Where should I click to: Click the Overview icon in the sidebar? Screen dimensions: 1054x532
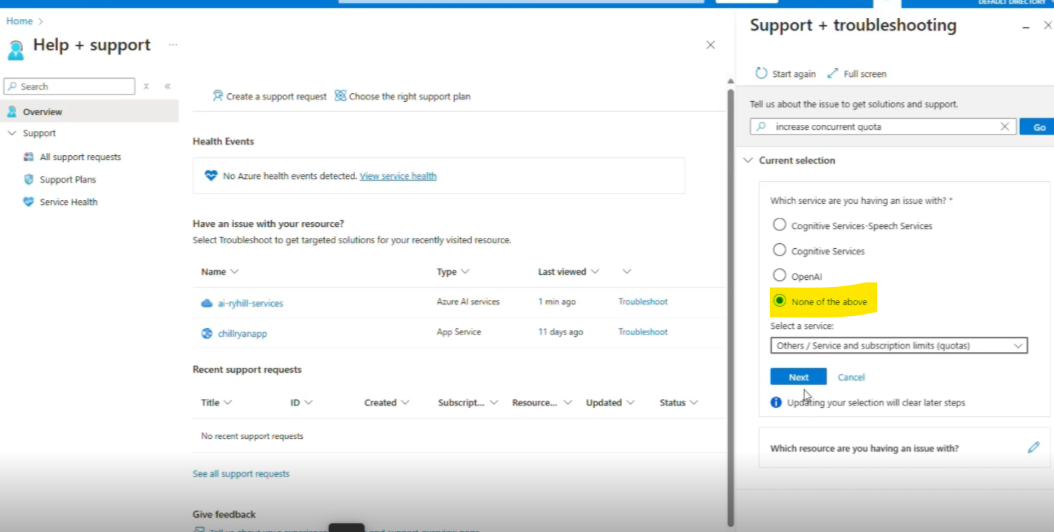(x=11, y=112)
